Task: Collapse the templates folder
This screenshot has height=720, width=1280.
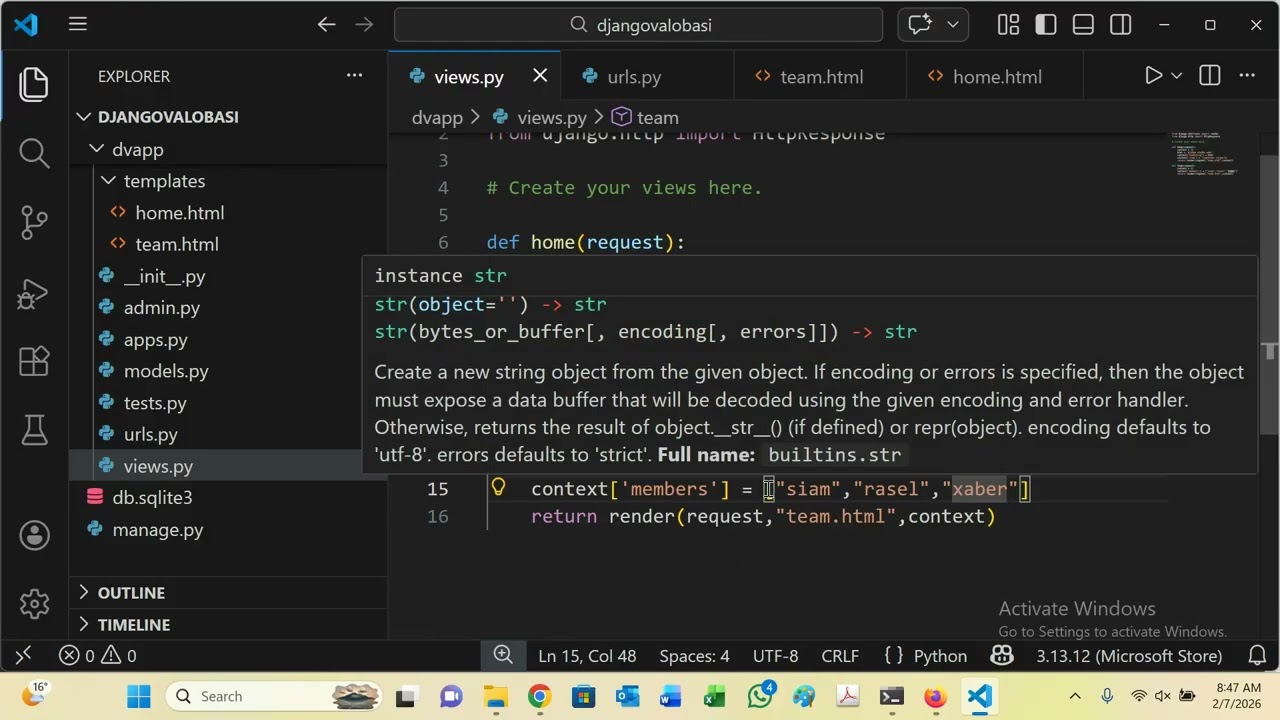Action: (x=108, y=181)
